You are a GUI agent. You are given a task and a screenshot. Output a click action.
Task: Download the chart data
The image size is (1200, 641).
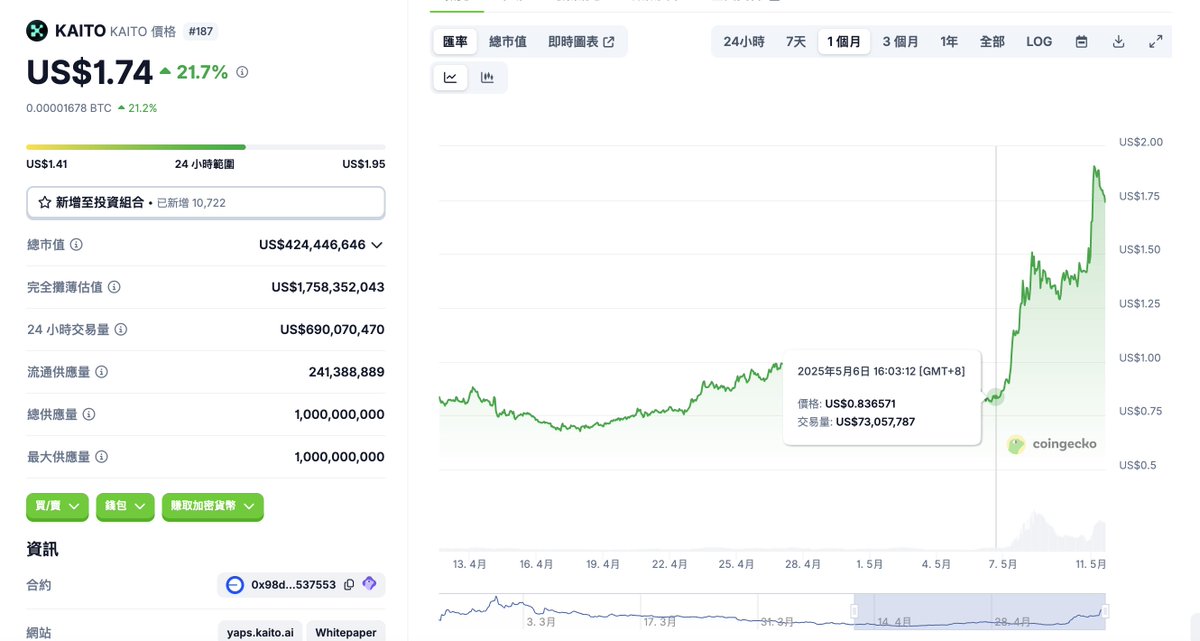coord(1118,42)
